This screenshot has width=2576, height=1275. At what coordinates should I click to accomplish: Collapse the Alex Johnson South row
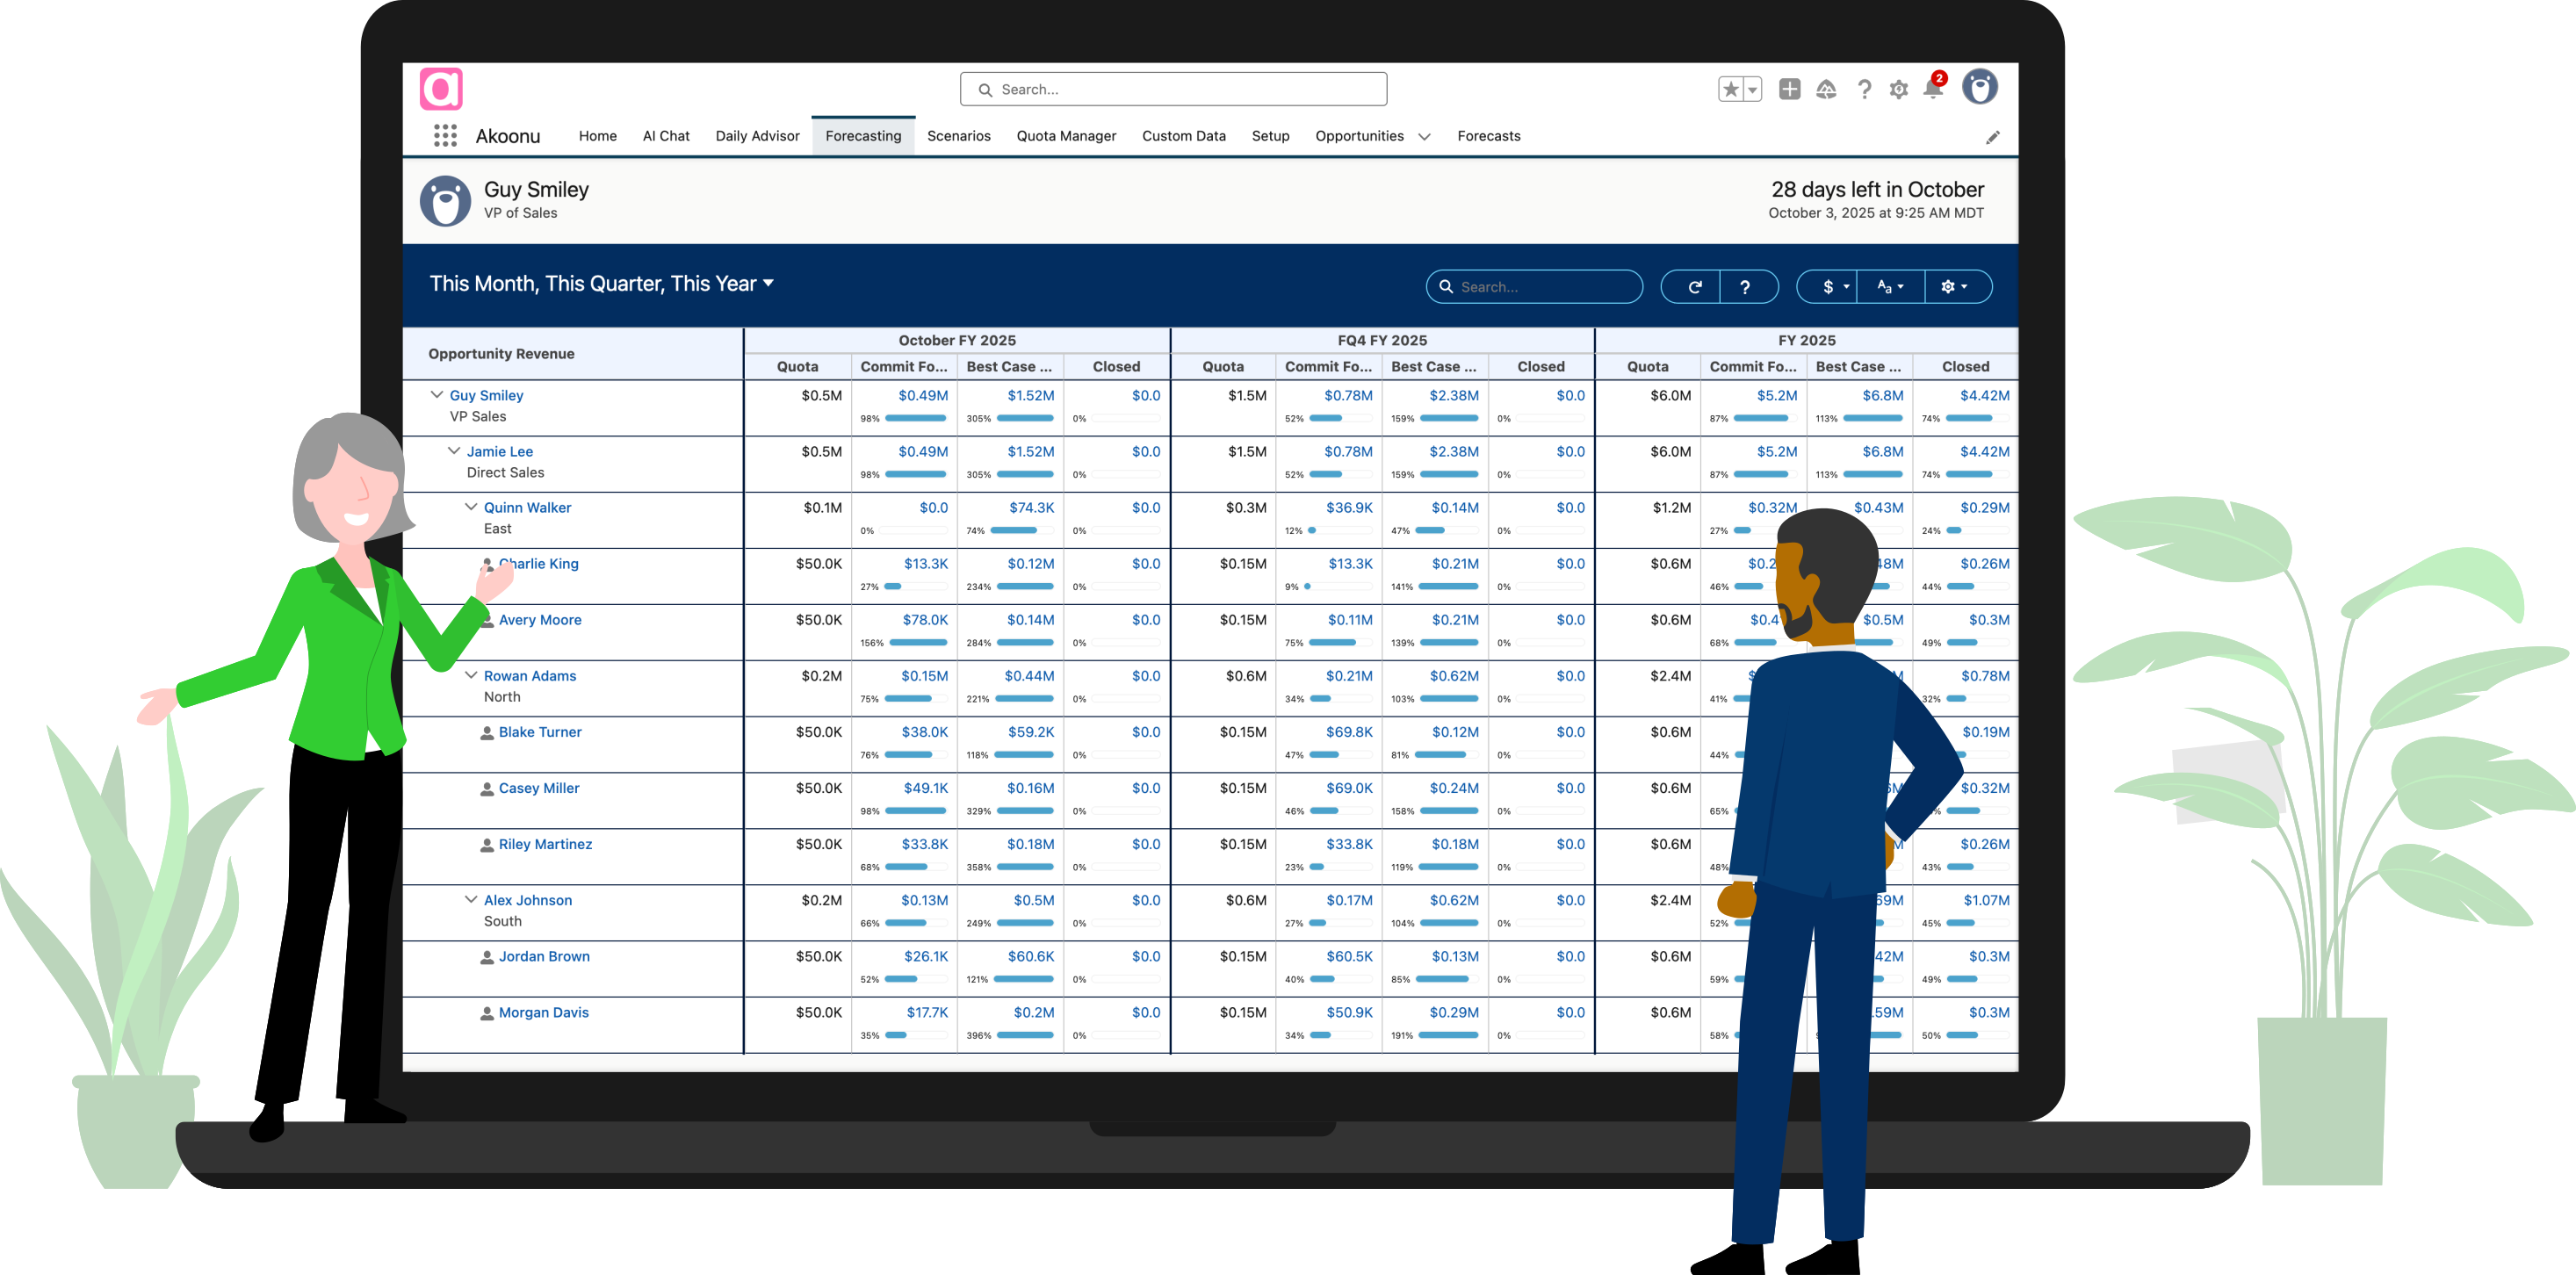point(471,899)
